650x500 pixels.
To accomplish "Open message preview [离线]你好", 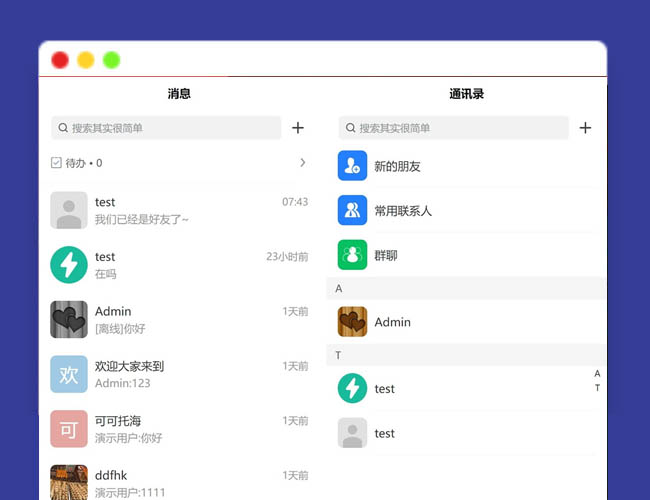I will (x=120, y=329).
